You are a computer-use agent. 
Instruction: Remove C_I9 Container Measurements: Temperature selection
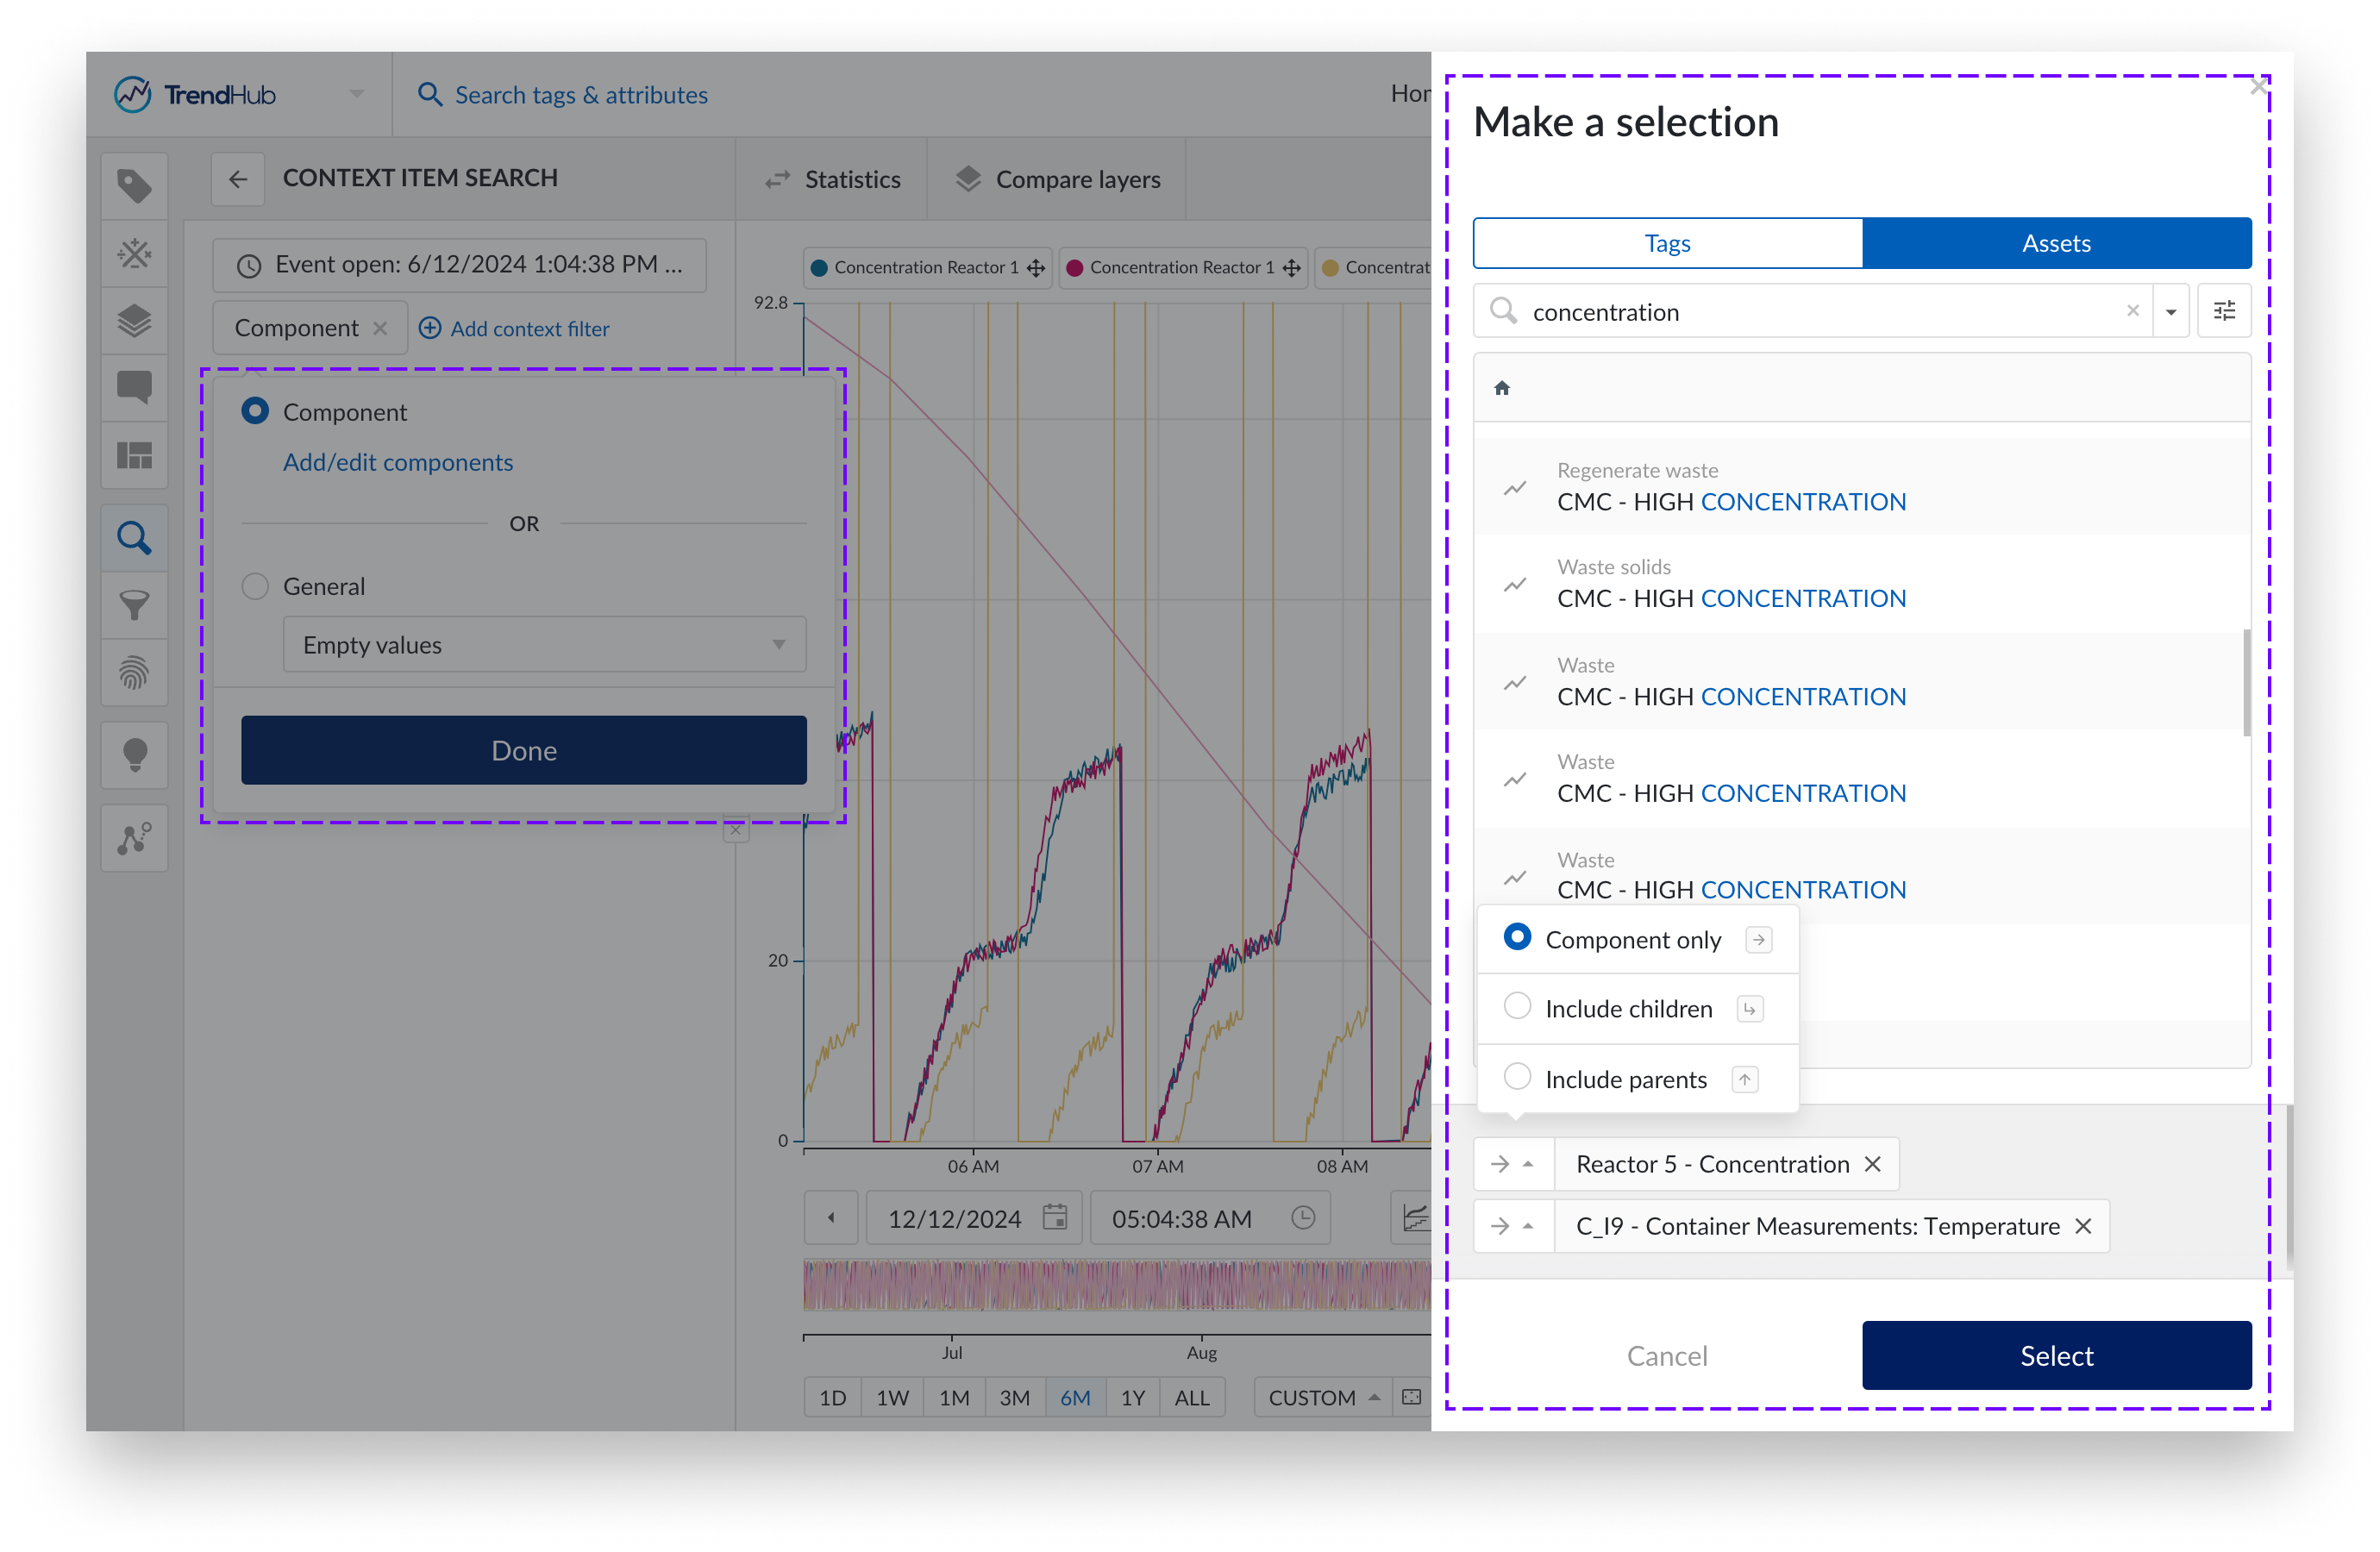click(x=2082, y=1226)
